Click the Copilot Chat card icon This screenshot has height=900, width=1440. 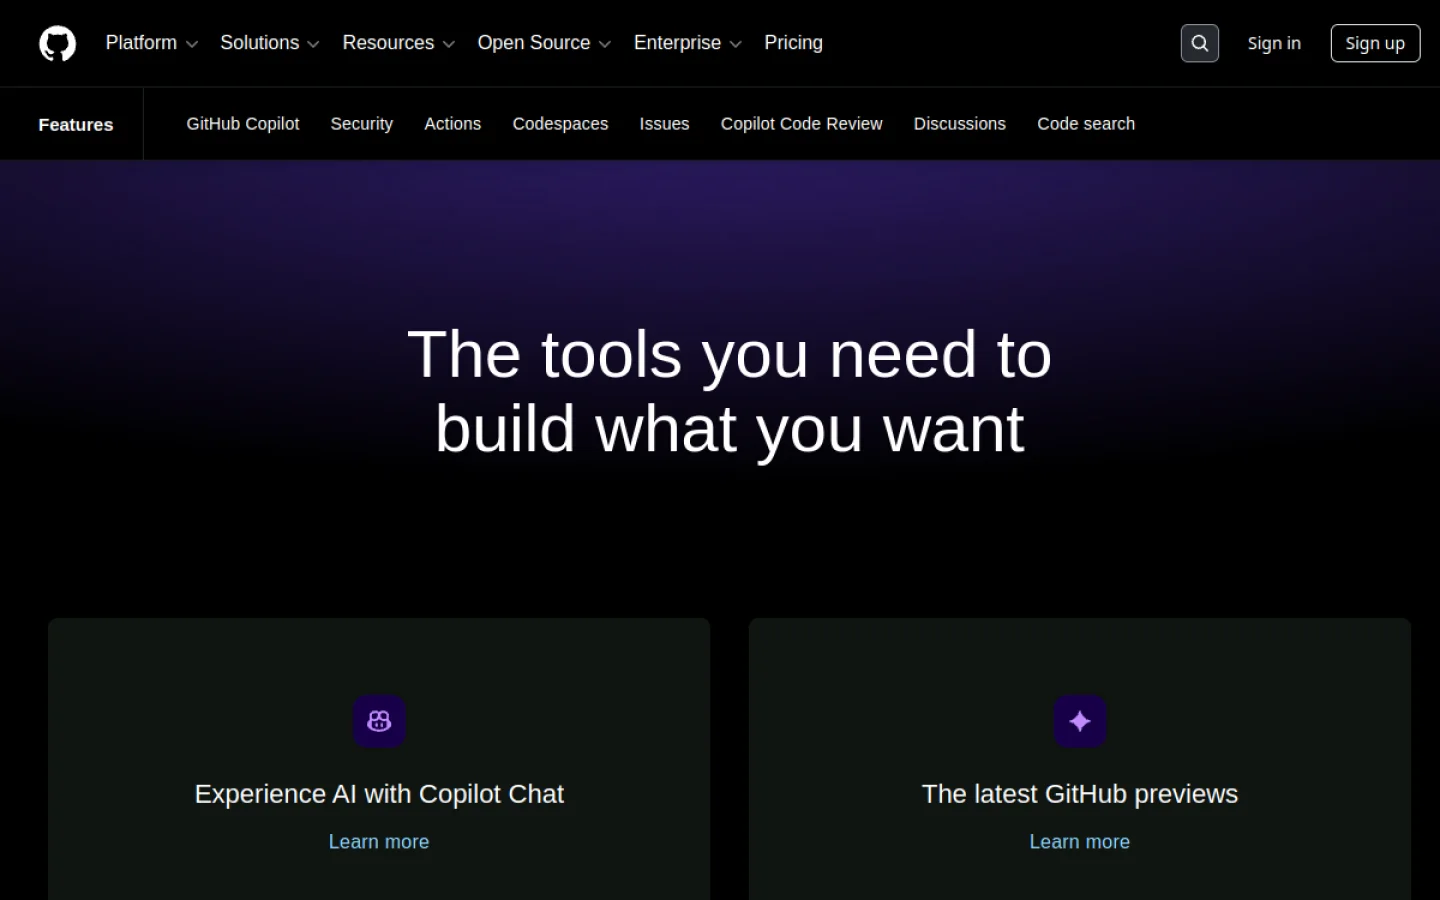coord(379,721)
